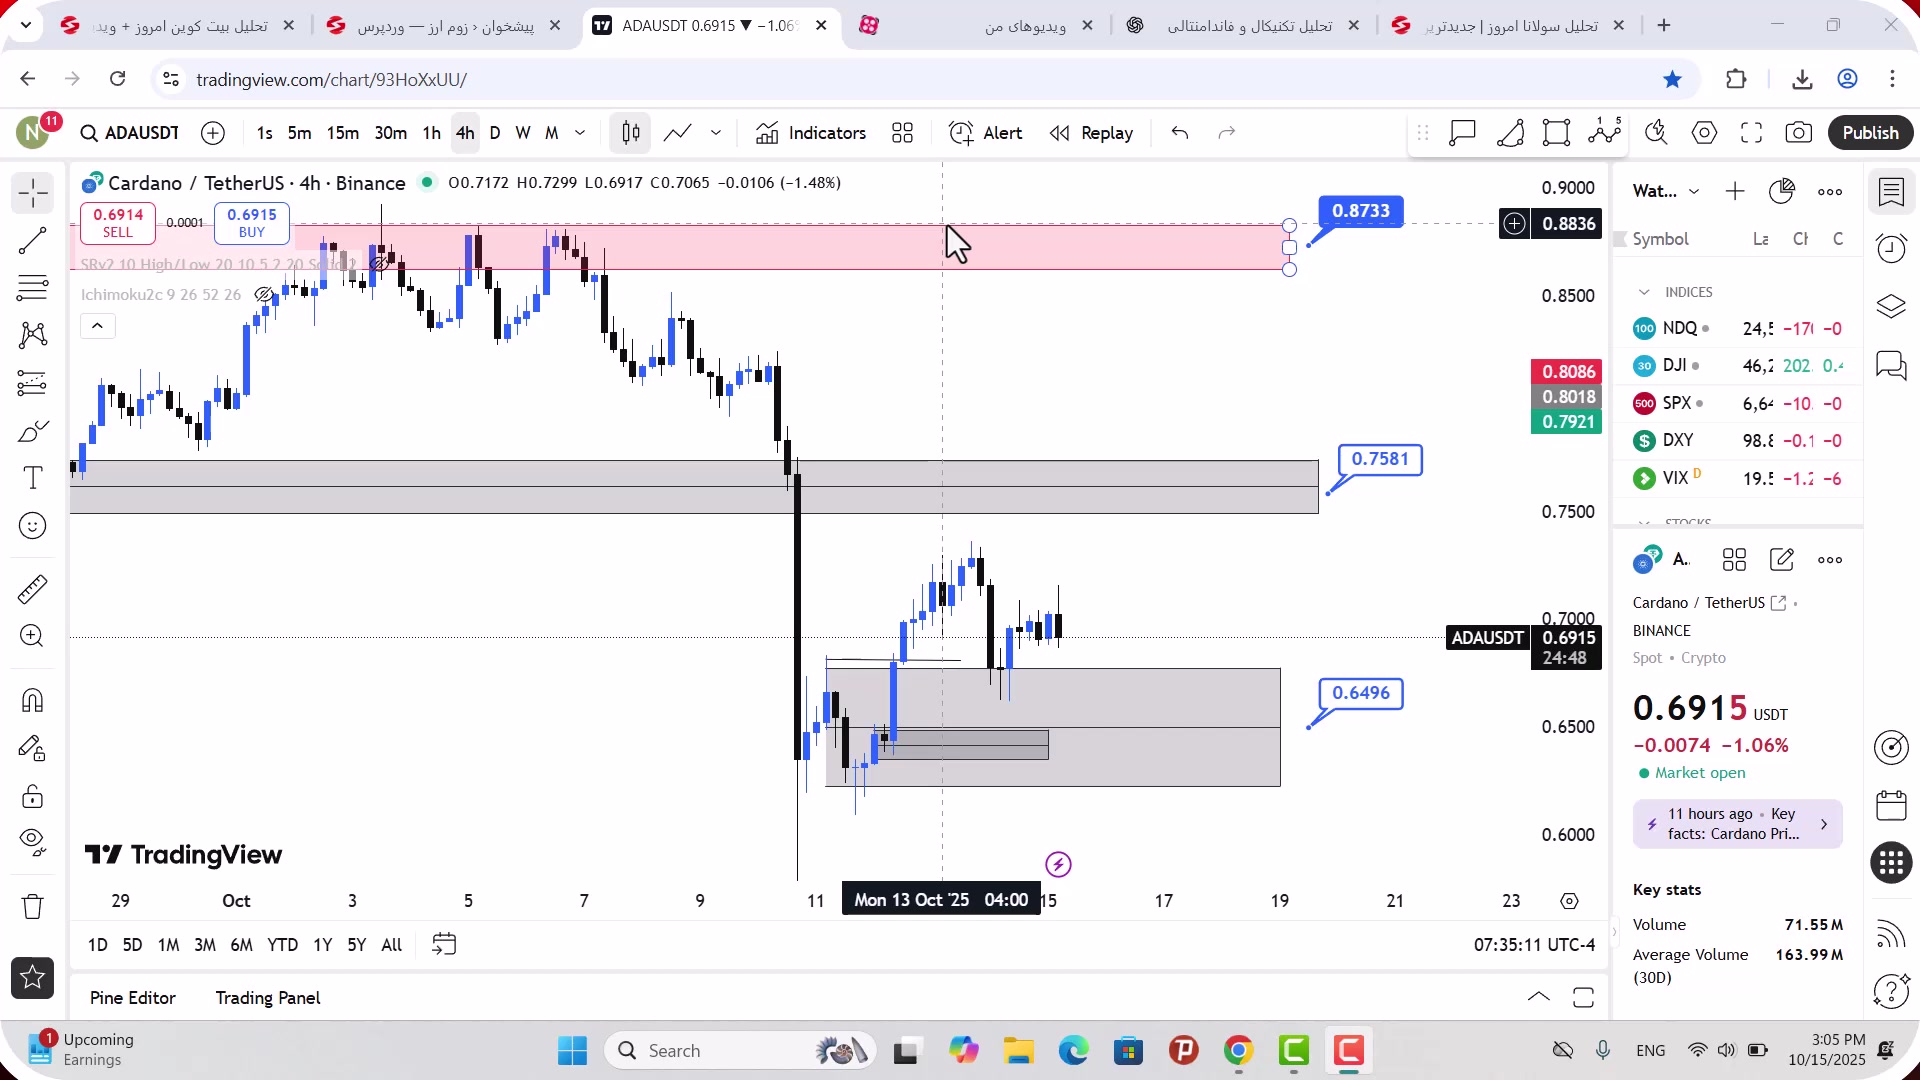1920x1080 pixels.
Task: Open indicator templates grid
Action: point(902,133)
